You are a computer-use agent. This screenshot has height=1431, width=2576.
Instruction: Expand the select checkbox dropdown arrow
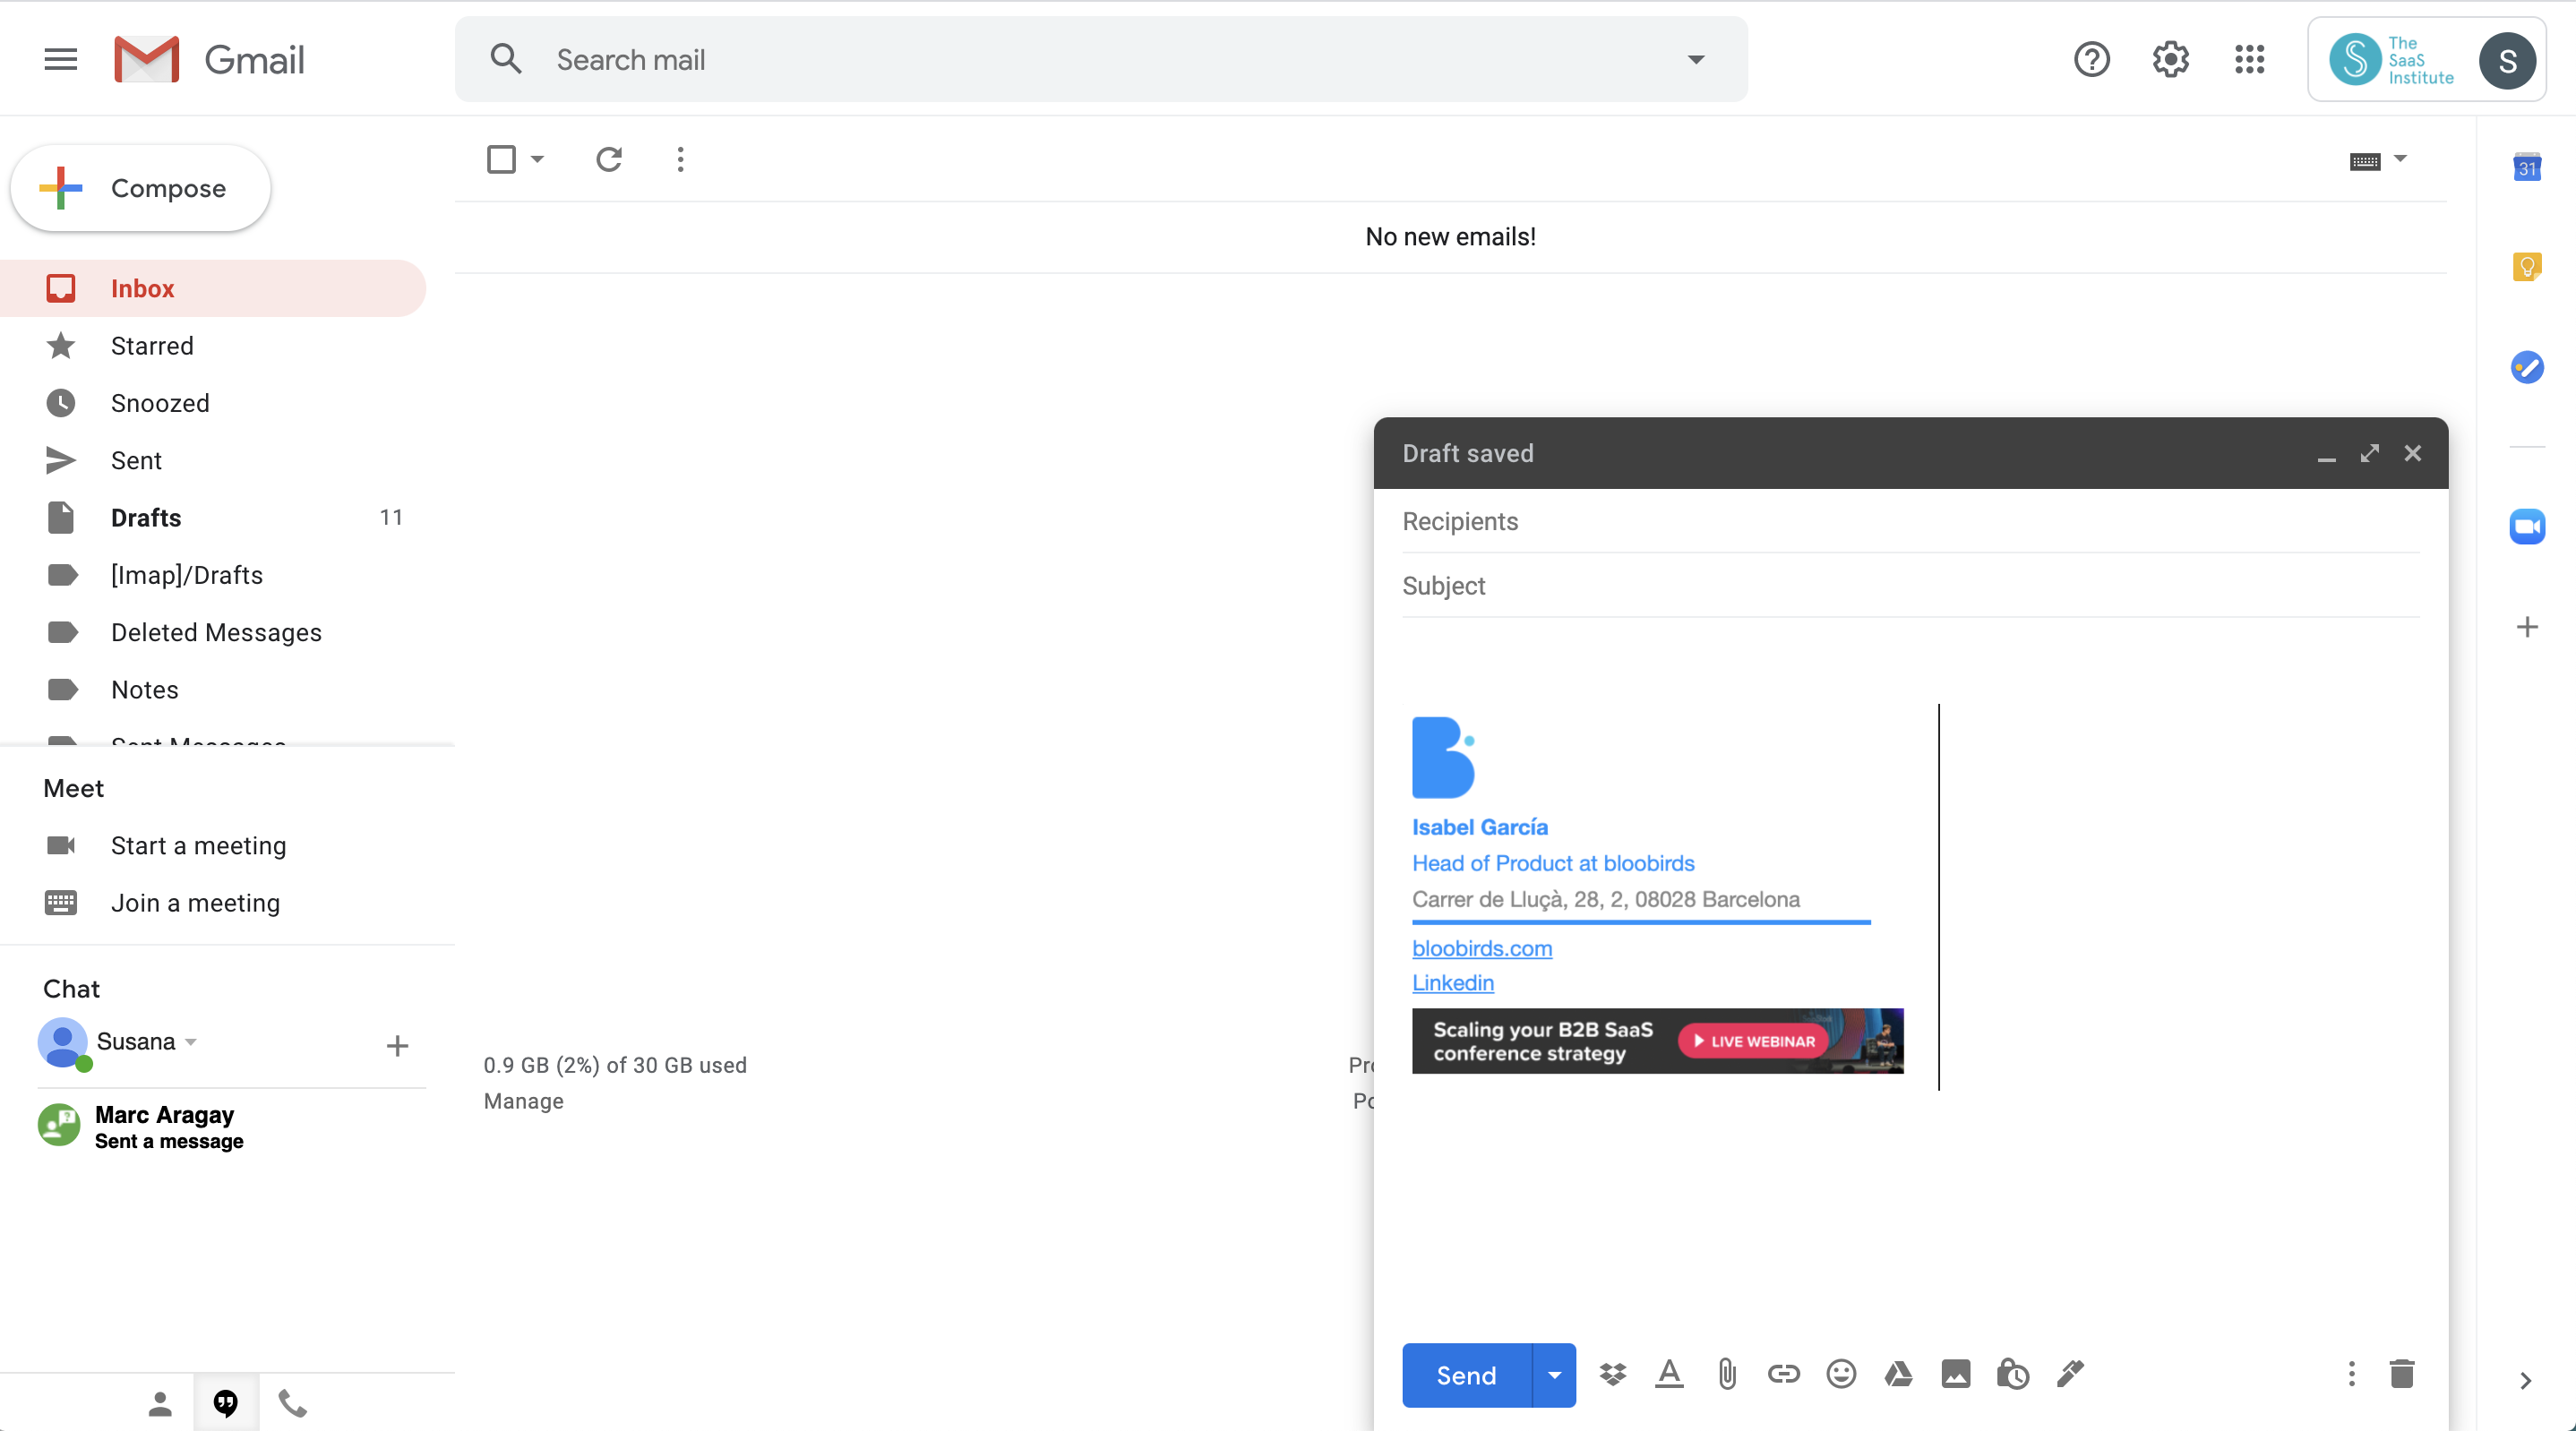click(537, 159)
